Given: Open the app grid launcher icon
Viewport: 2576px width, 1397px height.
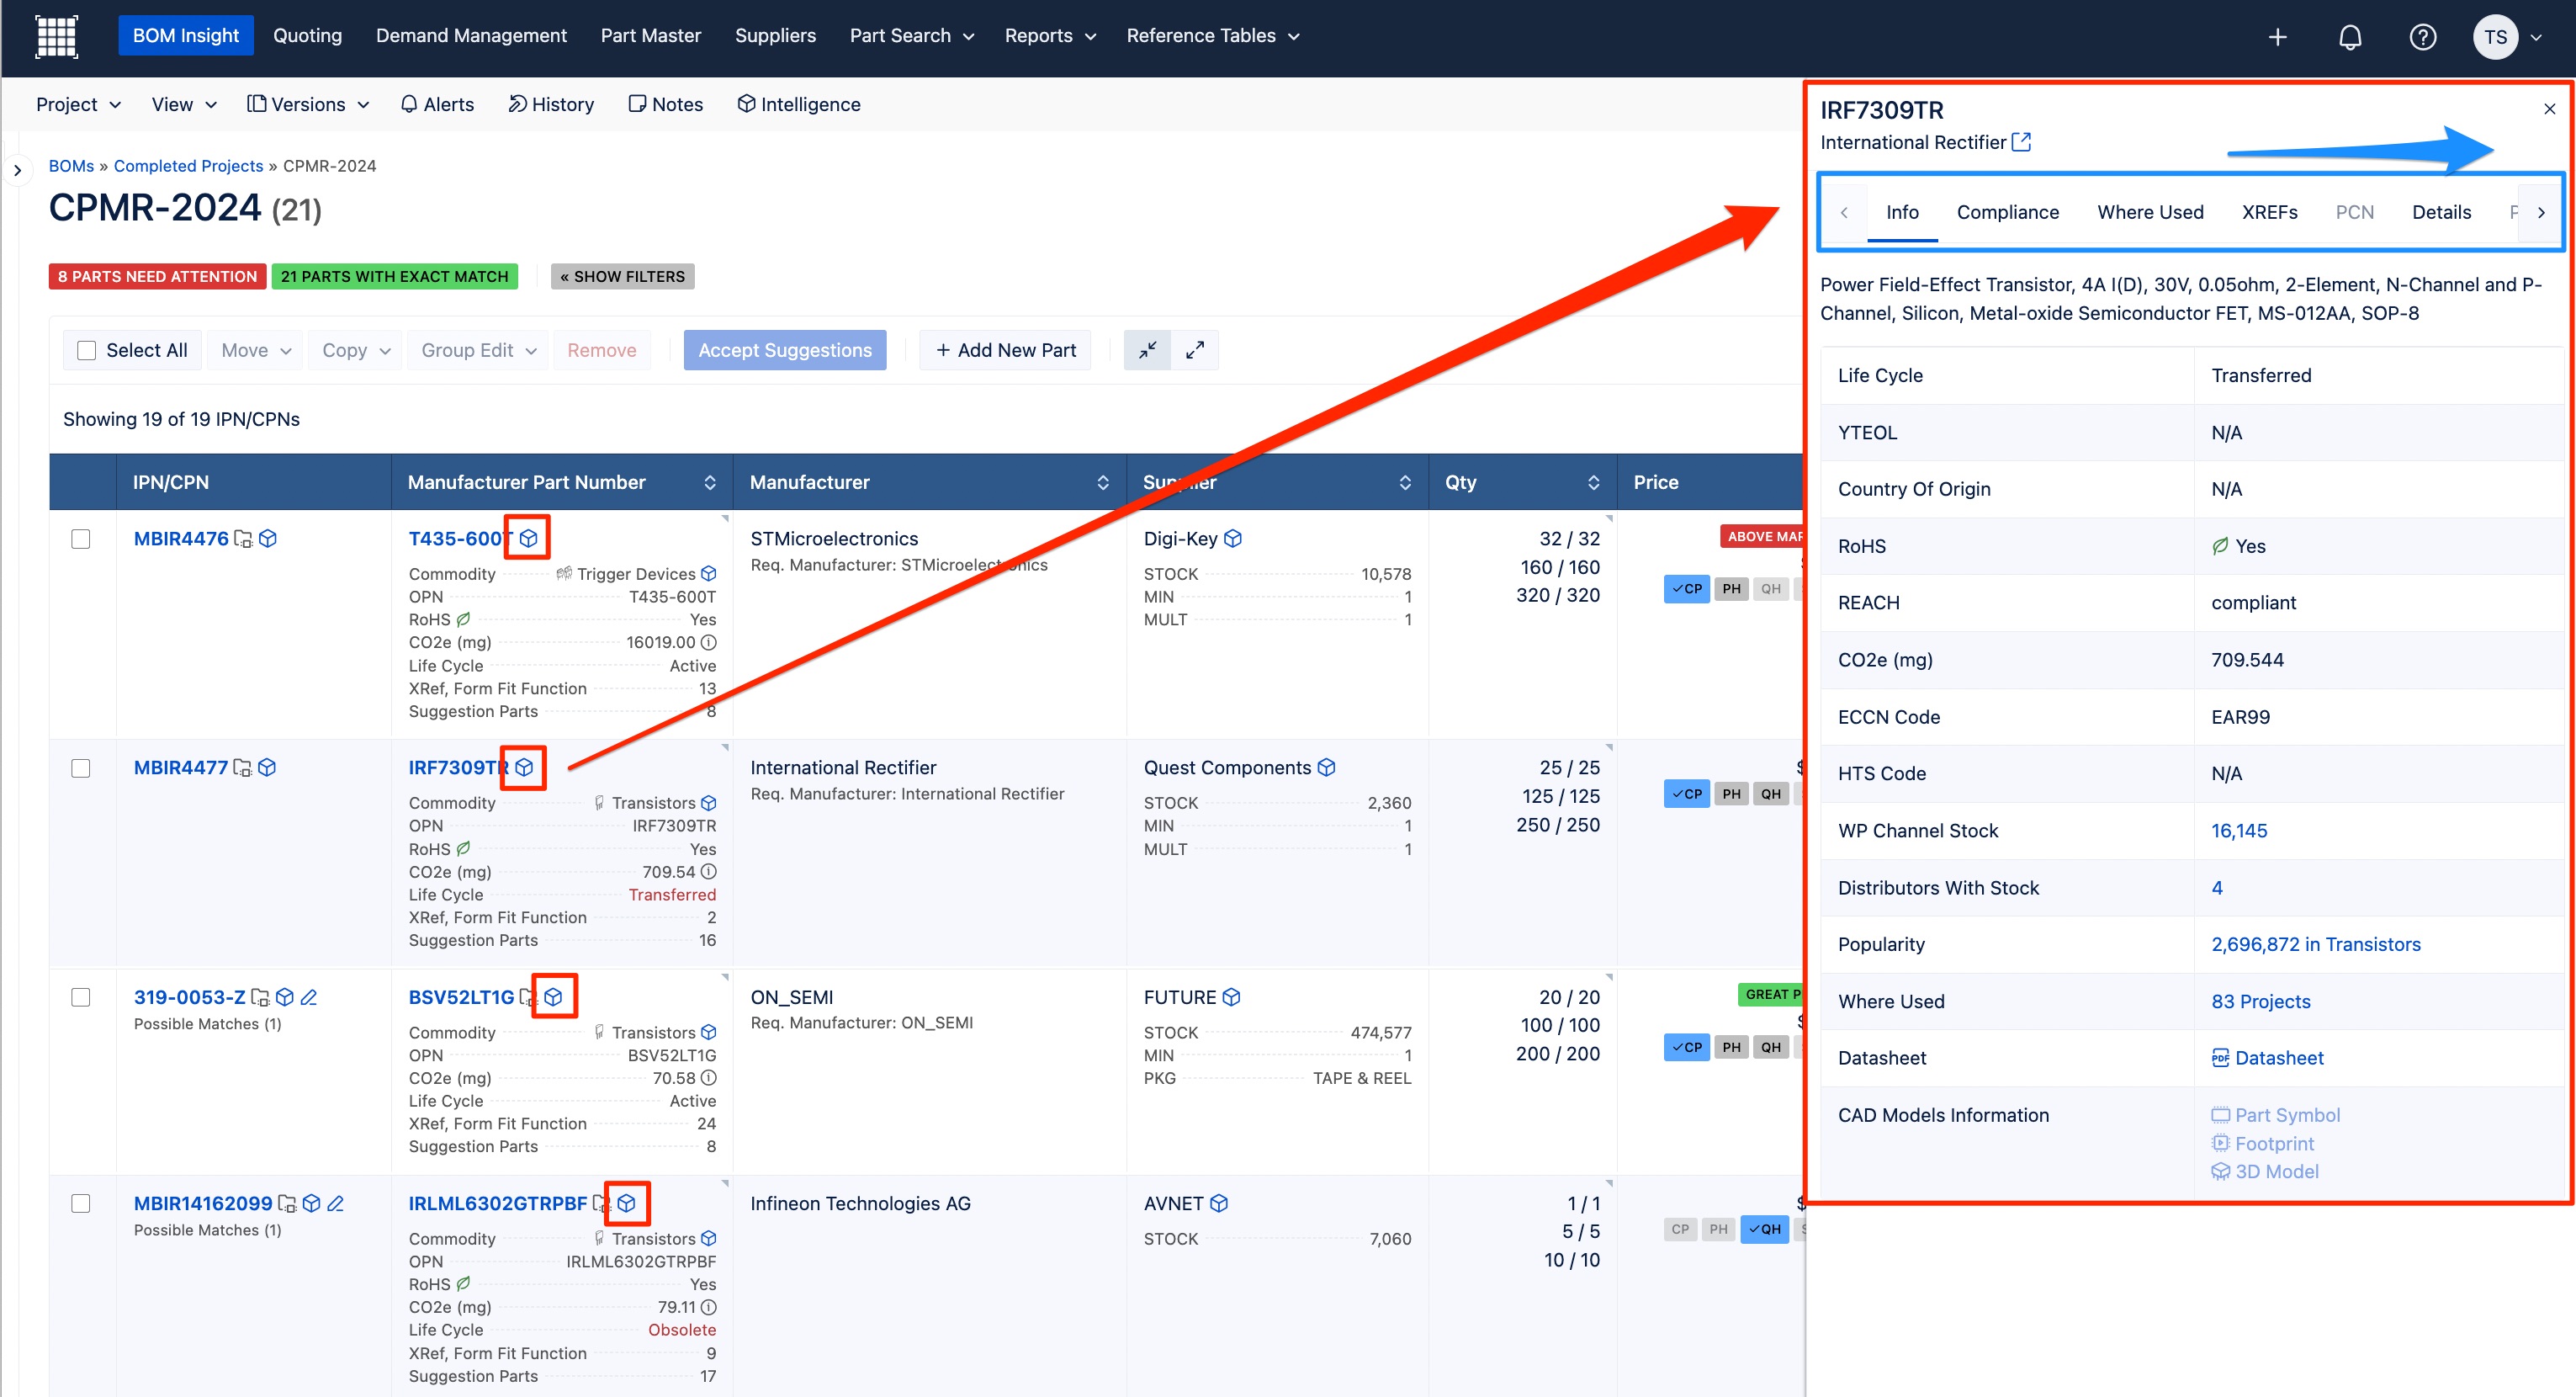Looking at the screenshot, I should tap(56, 37).
